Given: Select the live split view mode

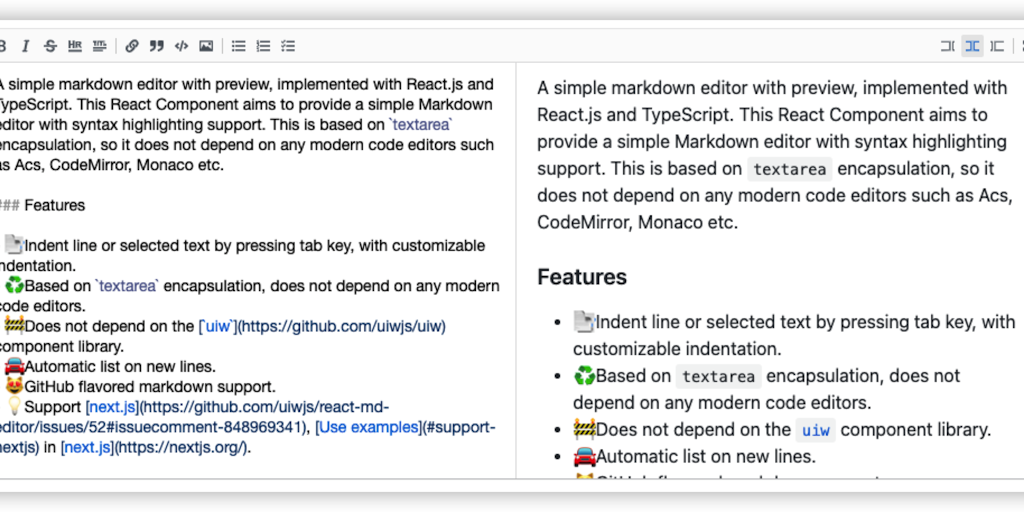Looking at the screenshot, I should [972, 46].
